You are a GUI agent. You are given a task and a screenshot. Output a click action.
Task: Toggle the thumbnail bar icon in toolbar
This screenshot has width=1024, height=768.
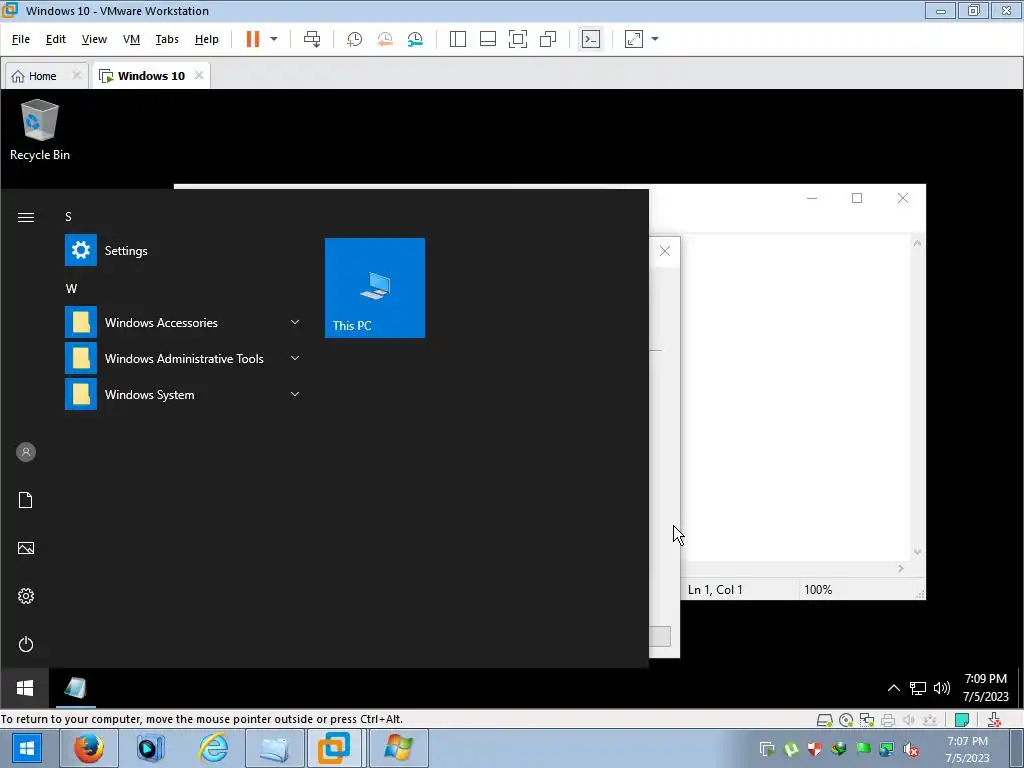point(488,39)
